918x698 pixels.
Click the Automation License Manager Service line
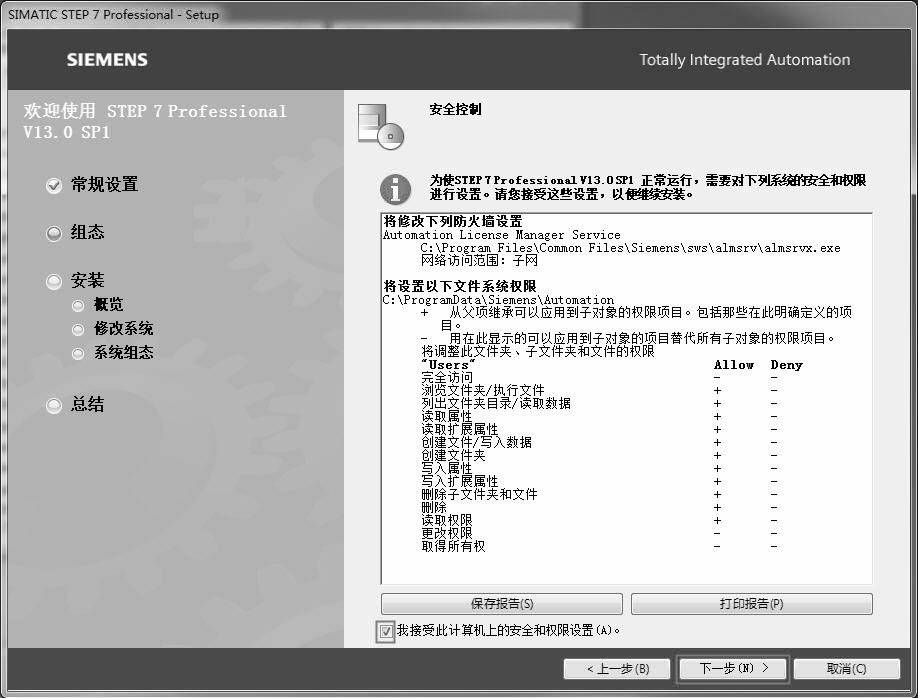502,235
